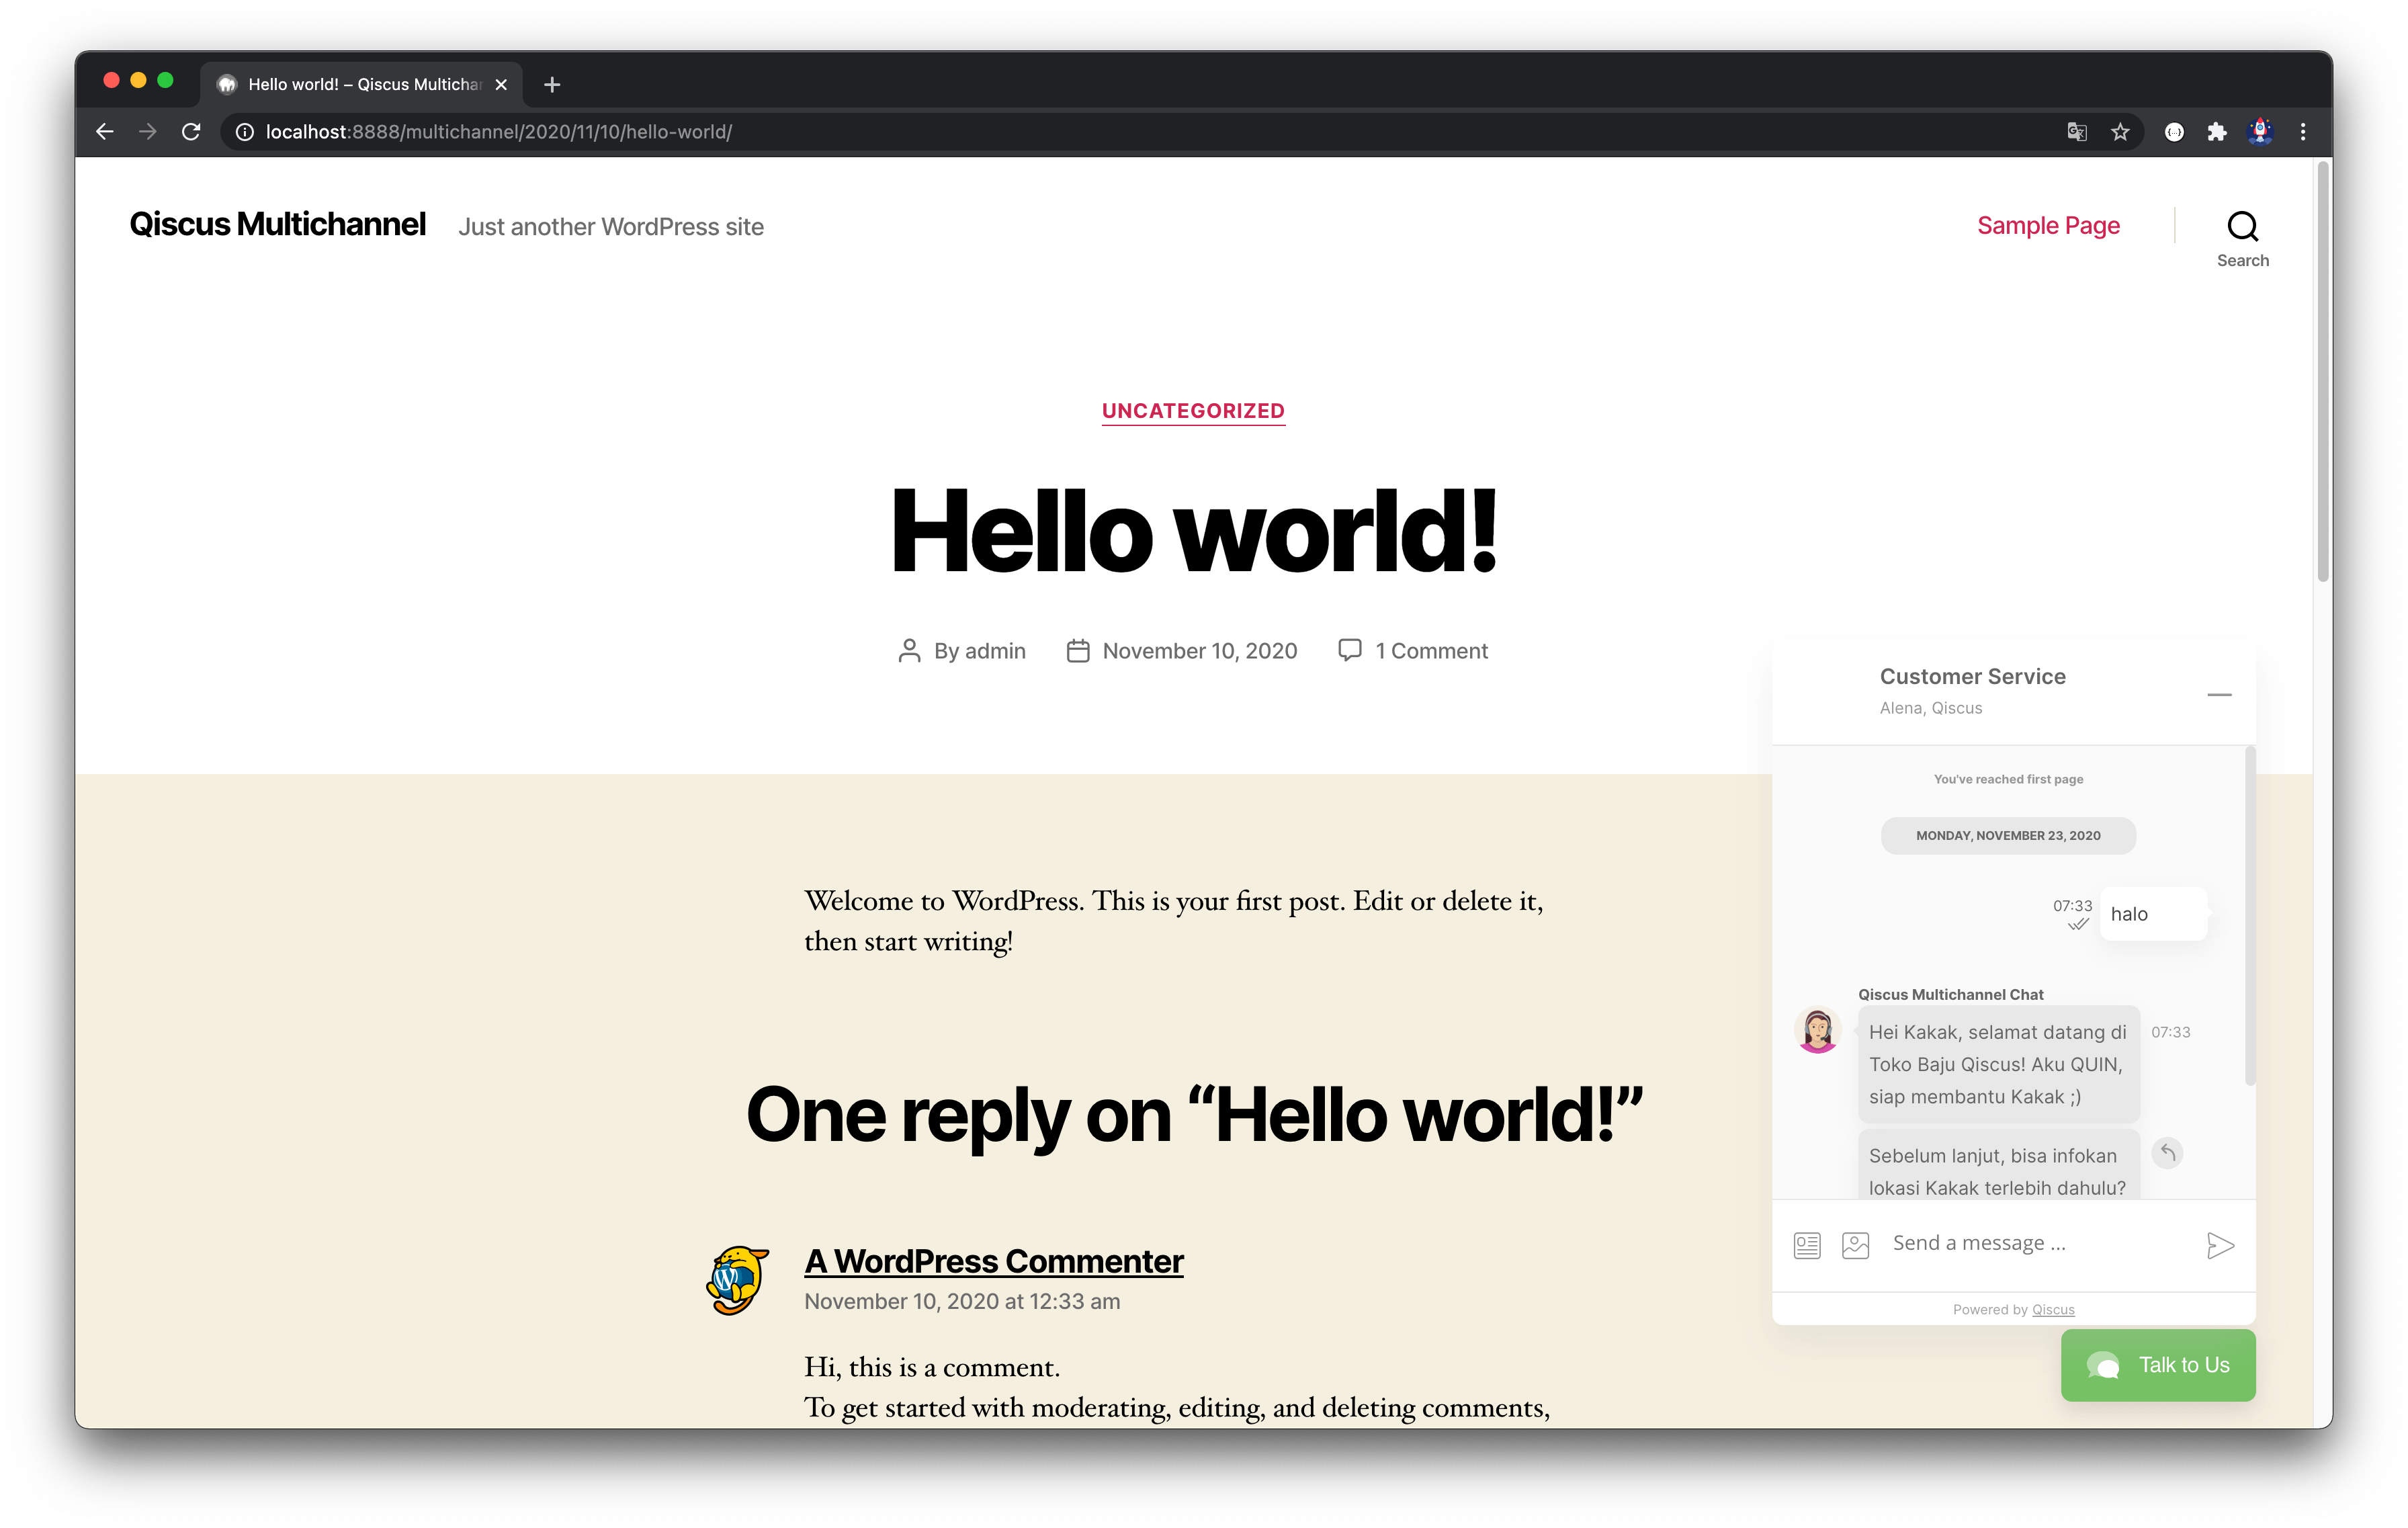Click the agent avatar in the chat
This screenshot has height=1528, width=2408.
[1818, 1030]
